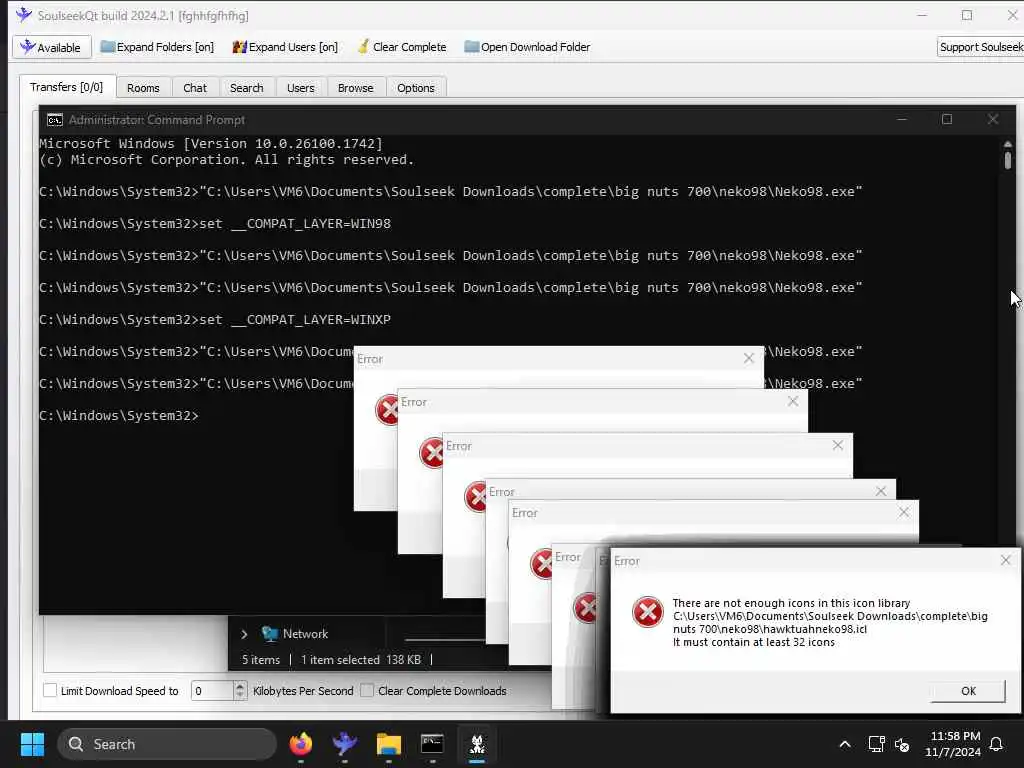The height and width of the screenshot is (768, 1024).
Task: Click the Support Soulseek button
Action: point(980,47)
